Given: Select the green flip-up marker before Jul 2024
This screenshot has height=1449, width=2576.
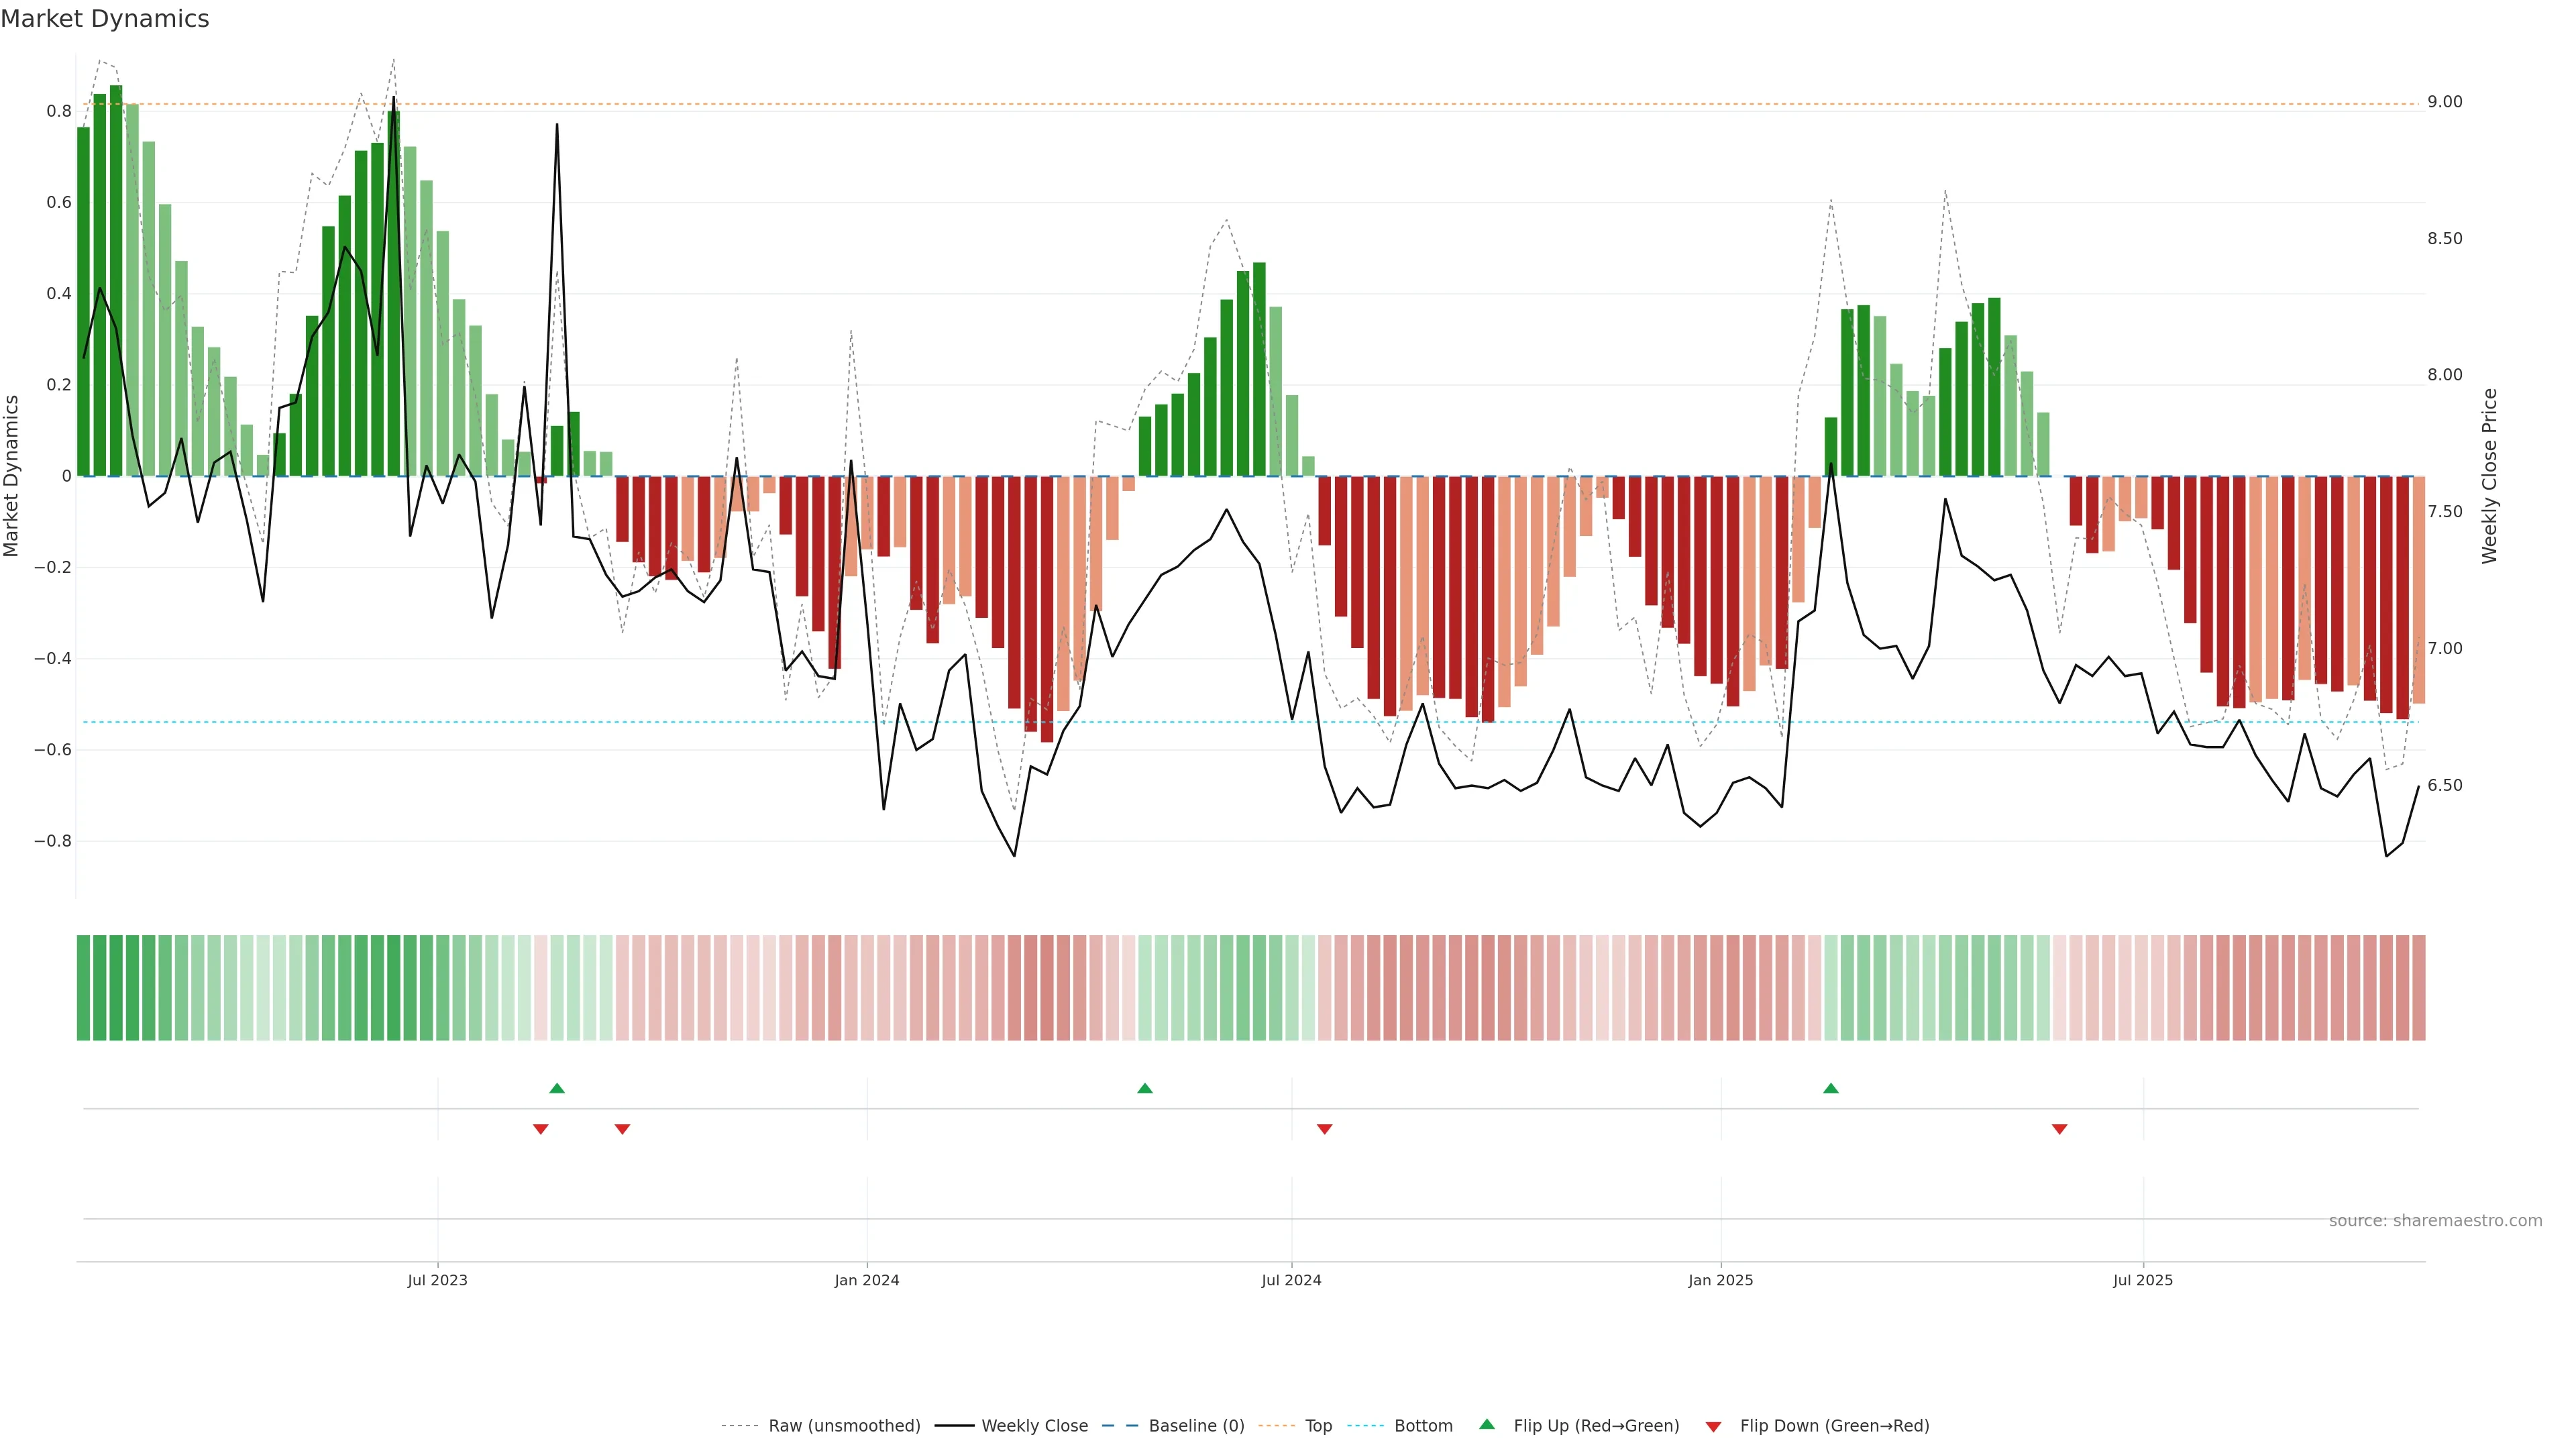Looking at the screenshot, I should [x=1145, y=1088].
